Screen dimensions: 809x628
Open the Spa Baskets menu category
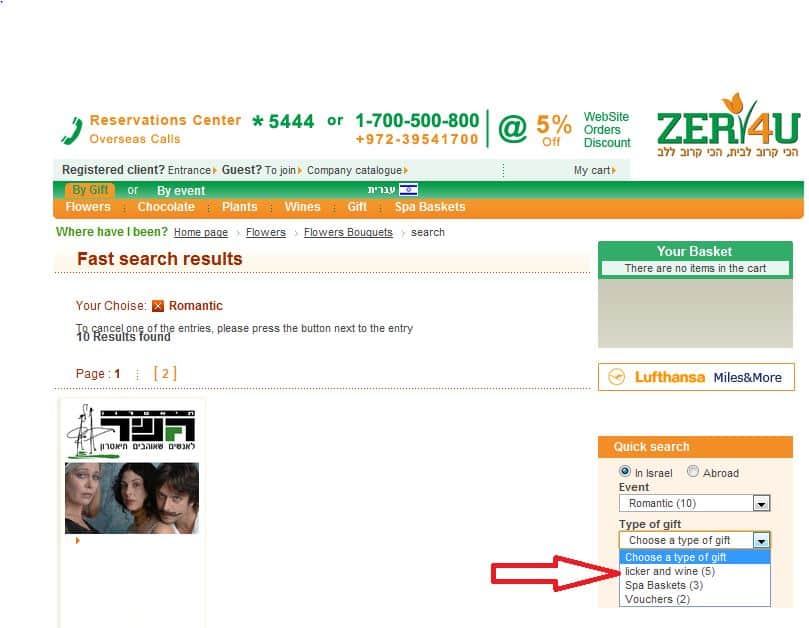[x=430, y=207]
